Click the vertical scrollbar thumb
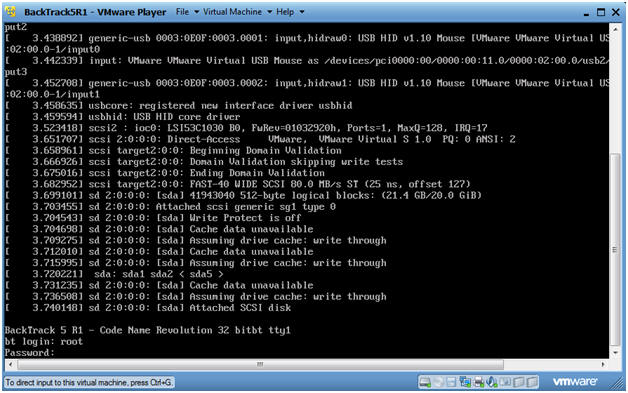628x393 pixels. [615, 249]
